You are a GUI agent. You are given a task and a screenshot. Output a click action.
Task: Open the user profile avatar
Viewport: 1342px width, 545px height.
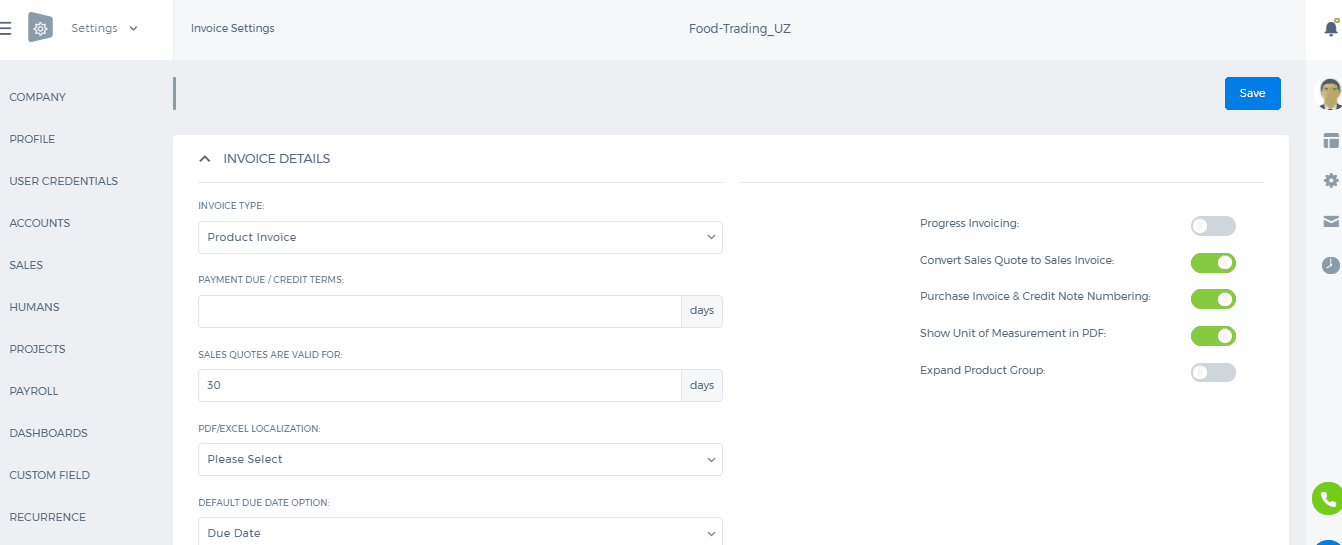[1329, 94]
